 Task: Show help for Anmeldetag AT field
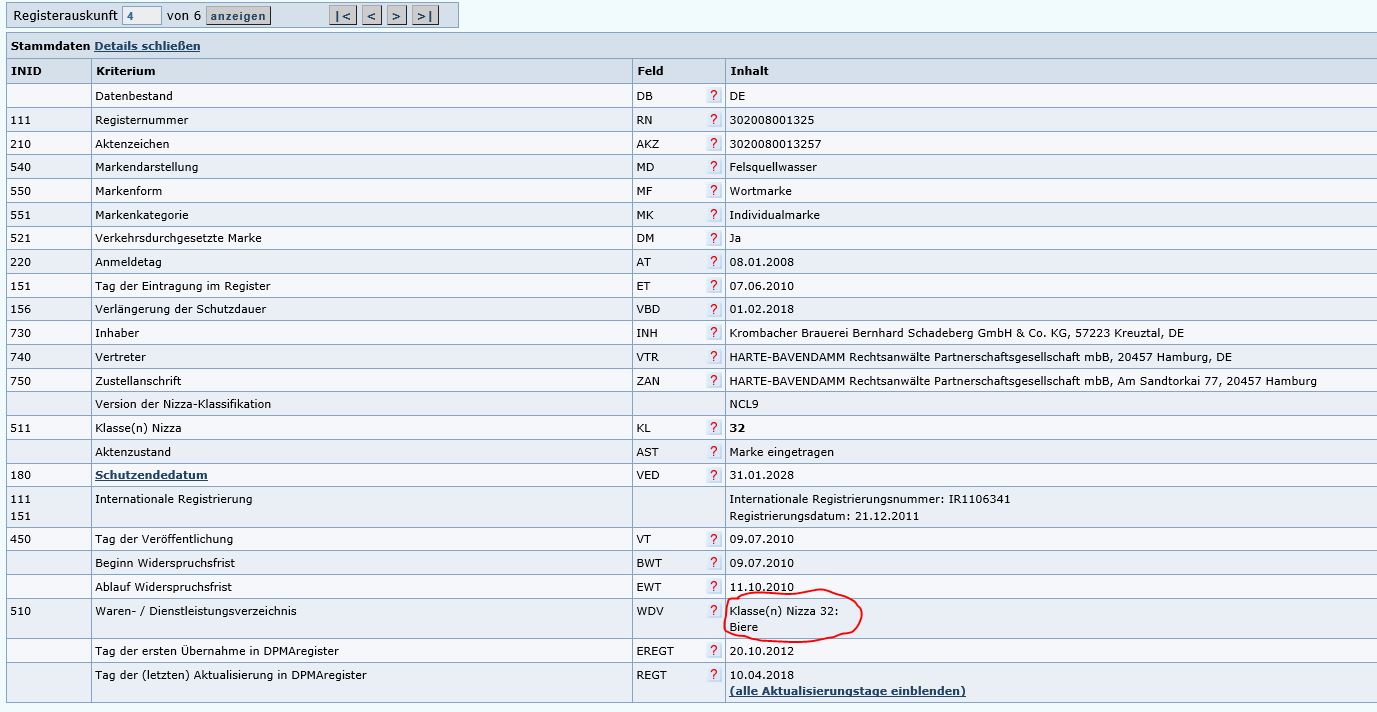[713, 262]
